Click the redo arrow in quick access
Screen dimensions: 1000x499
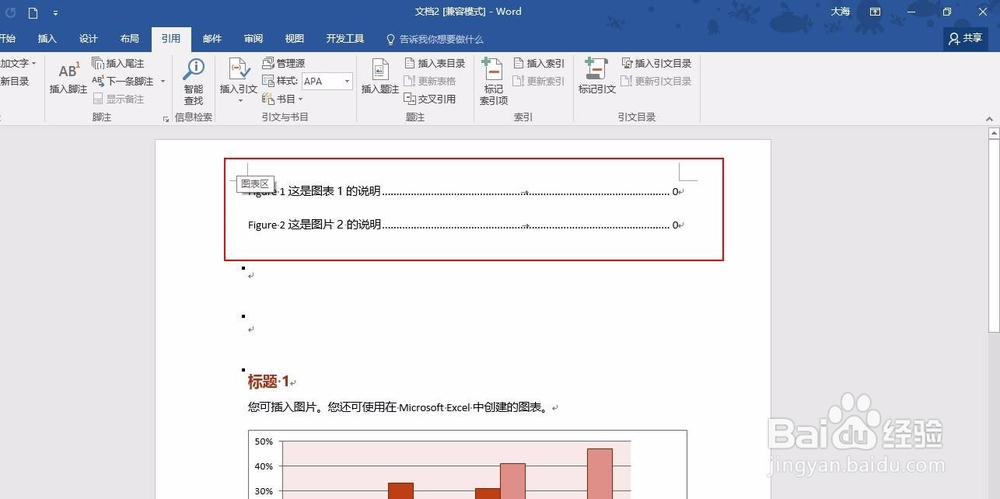point(10,13)
